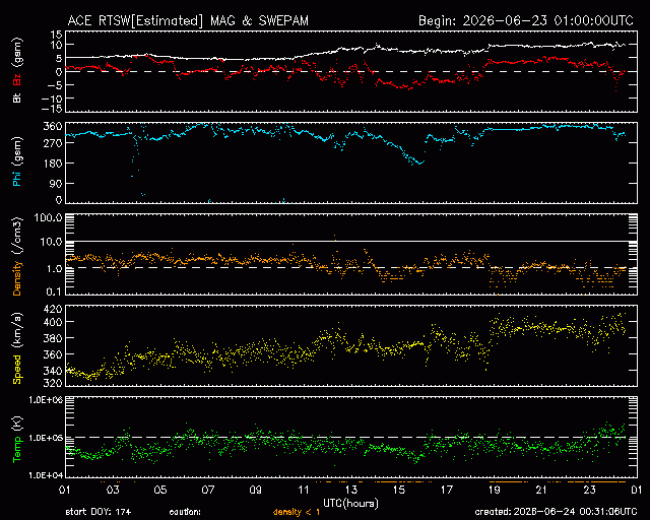650x520 pixels.
Task: Click the "created: 2026-06-24 00:31:06UTC" timestamp
Action: pos(556,512)
